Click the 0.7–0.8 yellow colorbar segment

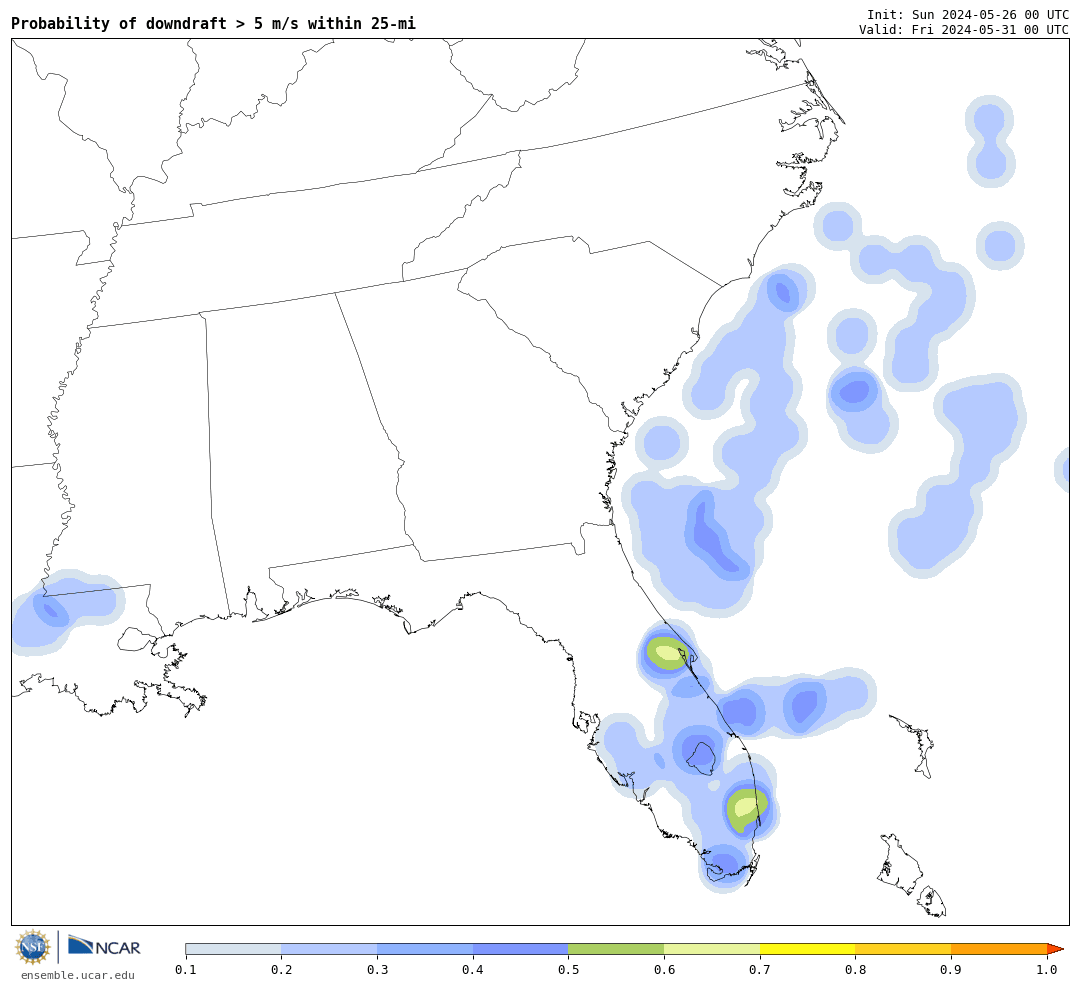pos(808,949)
